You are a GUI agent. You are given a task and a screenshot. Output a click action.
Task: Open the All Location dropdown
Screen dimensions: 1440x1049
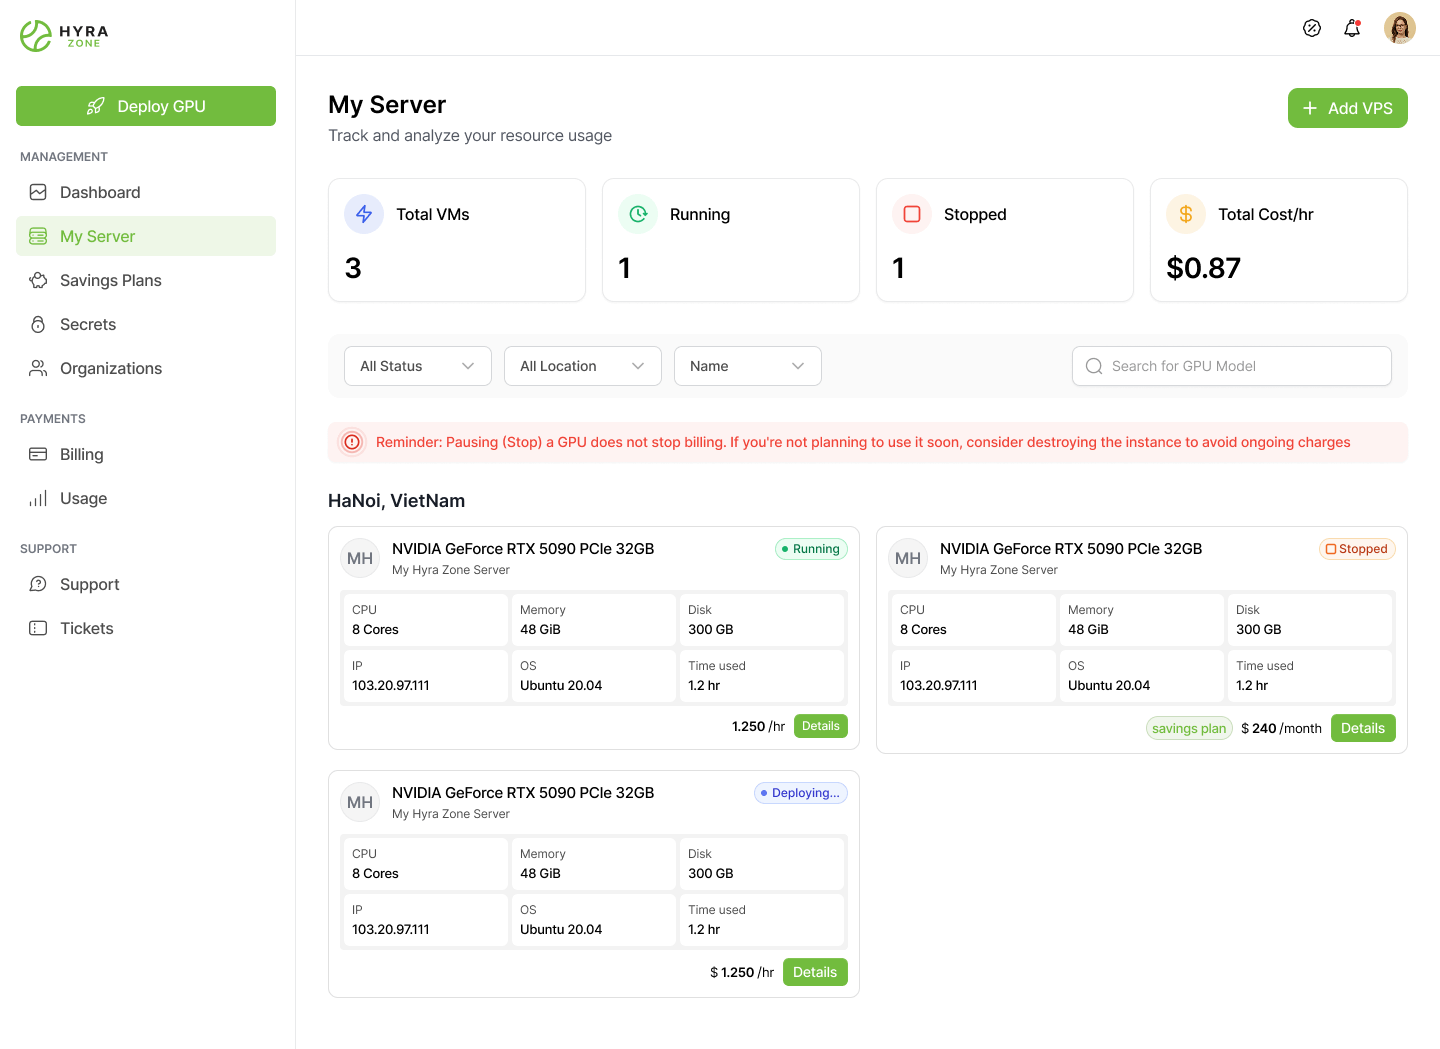coord(582,366)
